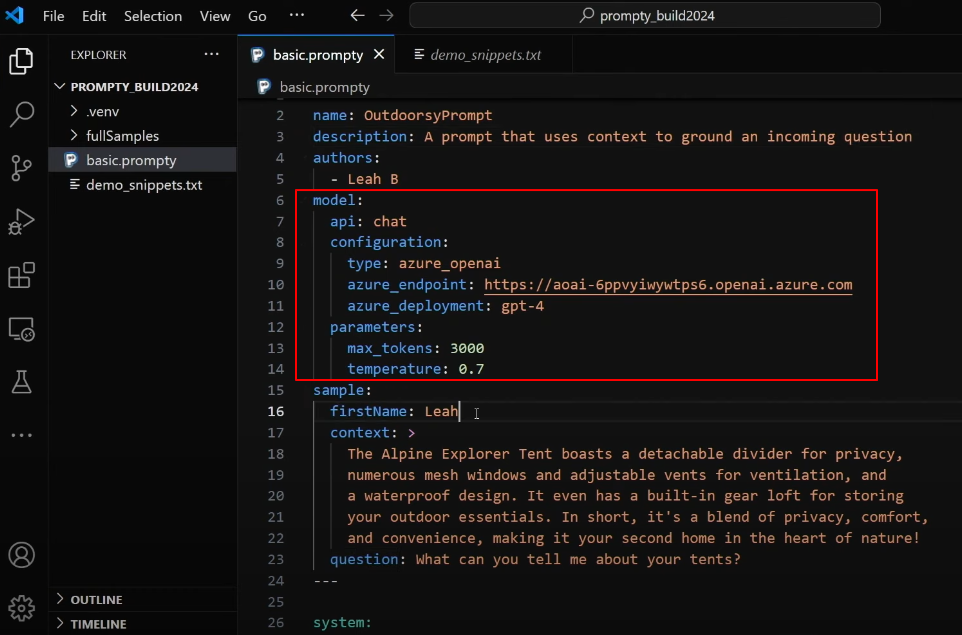
Task: Go back in navigation history
Action: coord(357,15)
